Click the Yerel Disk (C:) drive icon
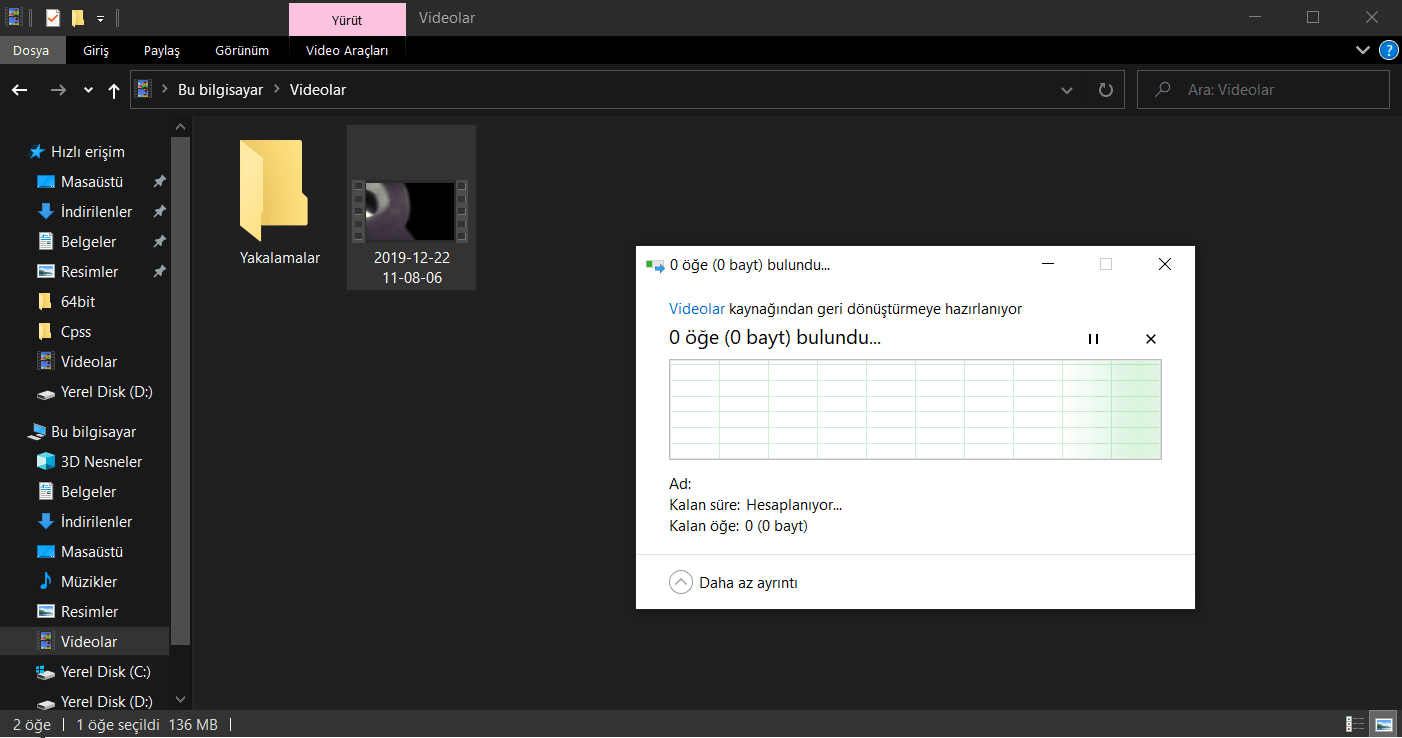Viewport: 1402px width, 738px height. [45, 672]
